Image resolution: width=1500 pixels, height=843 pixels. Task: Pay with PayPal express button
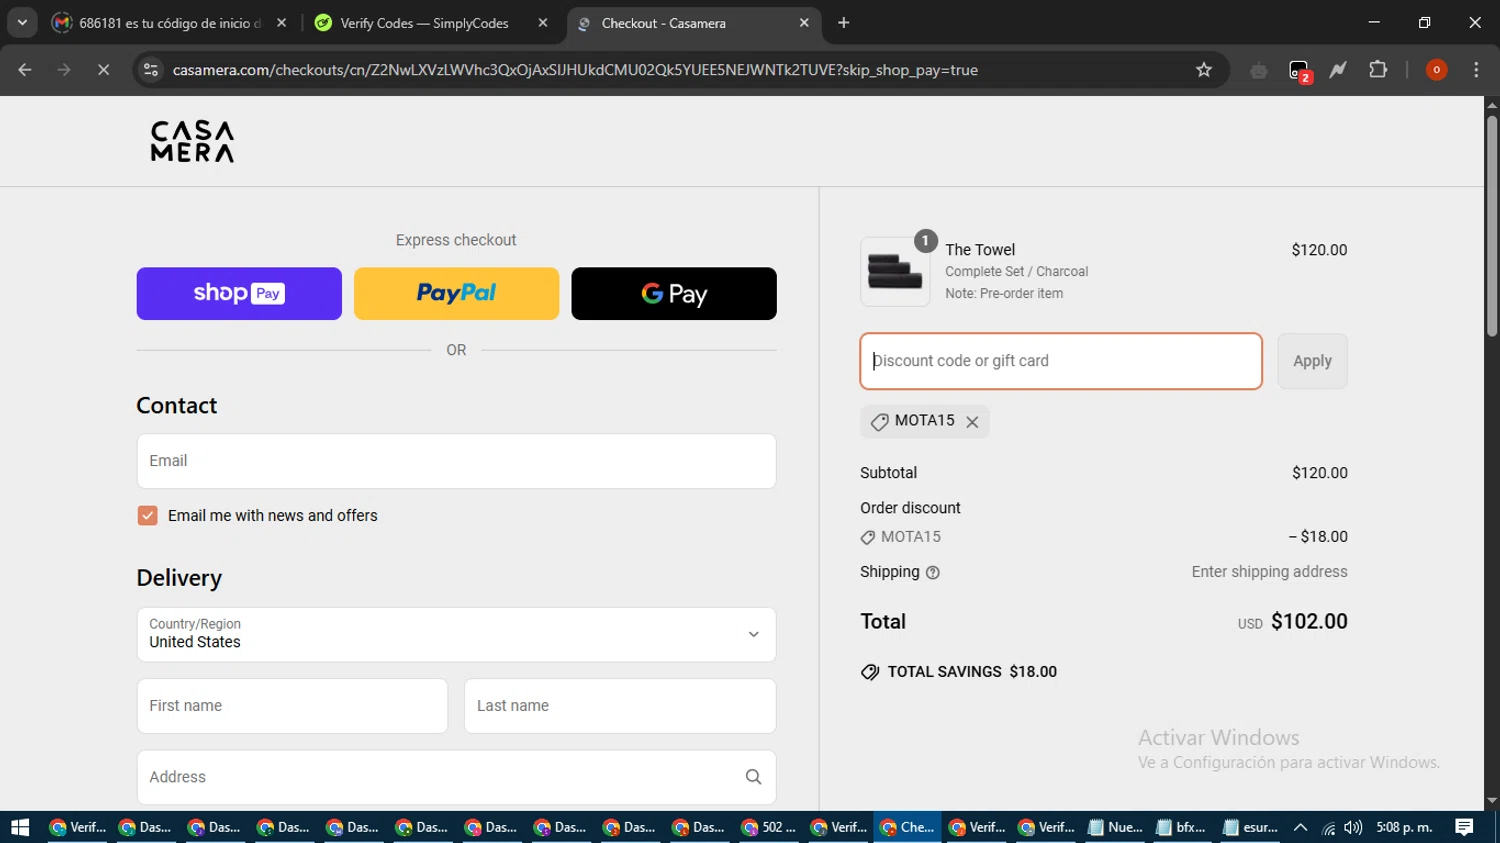tap(456, 293)
